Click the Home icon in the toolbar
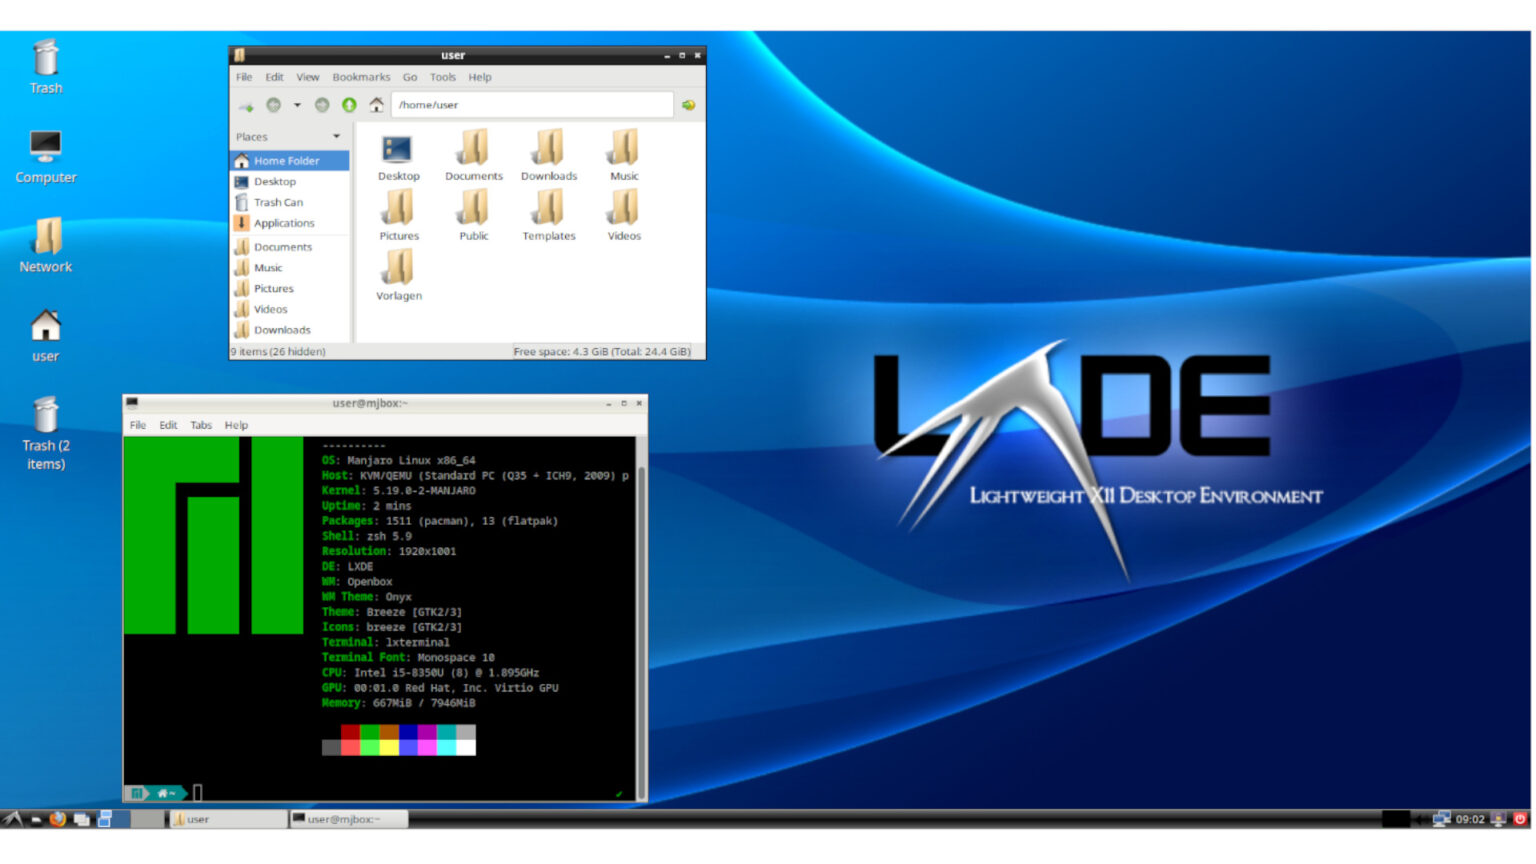The height and width of the screenshot is (864, 1536). [377, 104]
